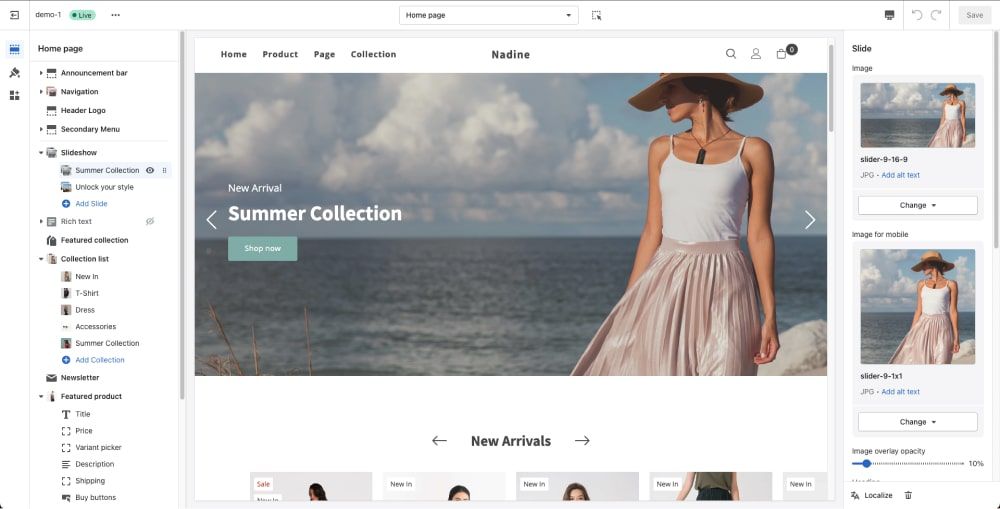
Task: Open the Sections sidebar icon
Action: click(x=15, y=49)
